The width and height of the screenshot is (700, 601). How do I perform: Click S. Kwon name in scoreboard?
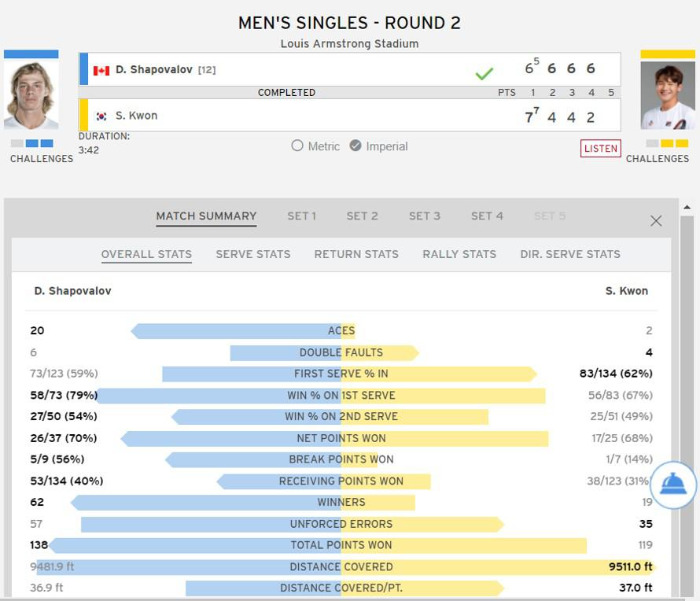click(x=136, y=116)
